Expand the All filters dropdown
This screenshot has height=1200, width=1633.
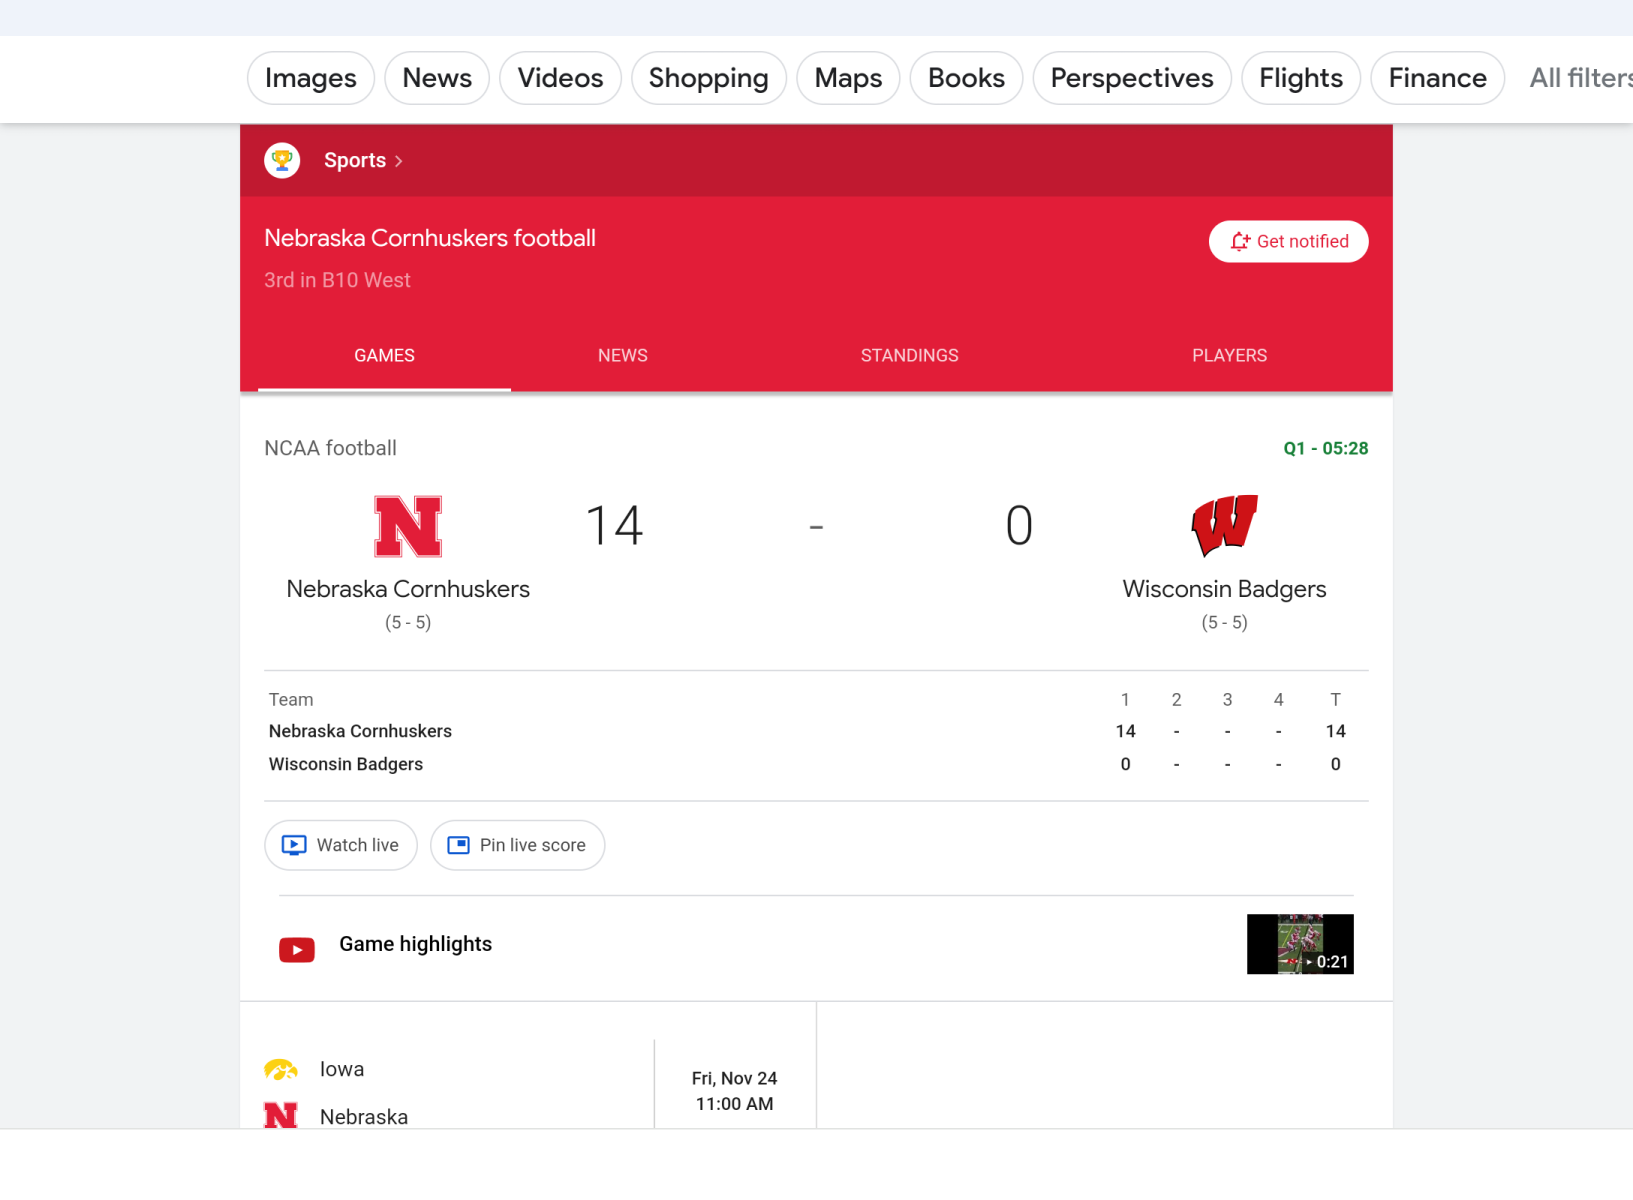coord(1579,78)
